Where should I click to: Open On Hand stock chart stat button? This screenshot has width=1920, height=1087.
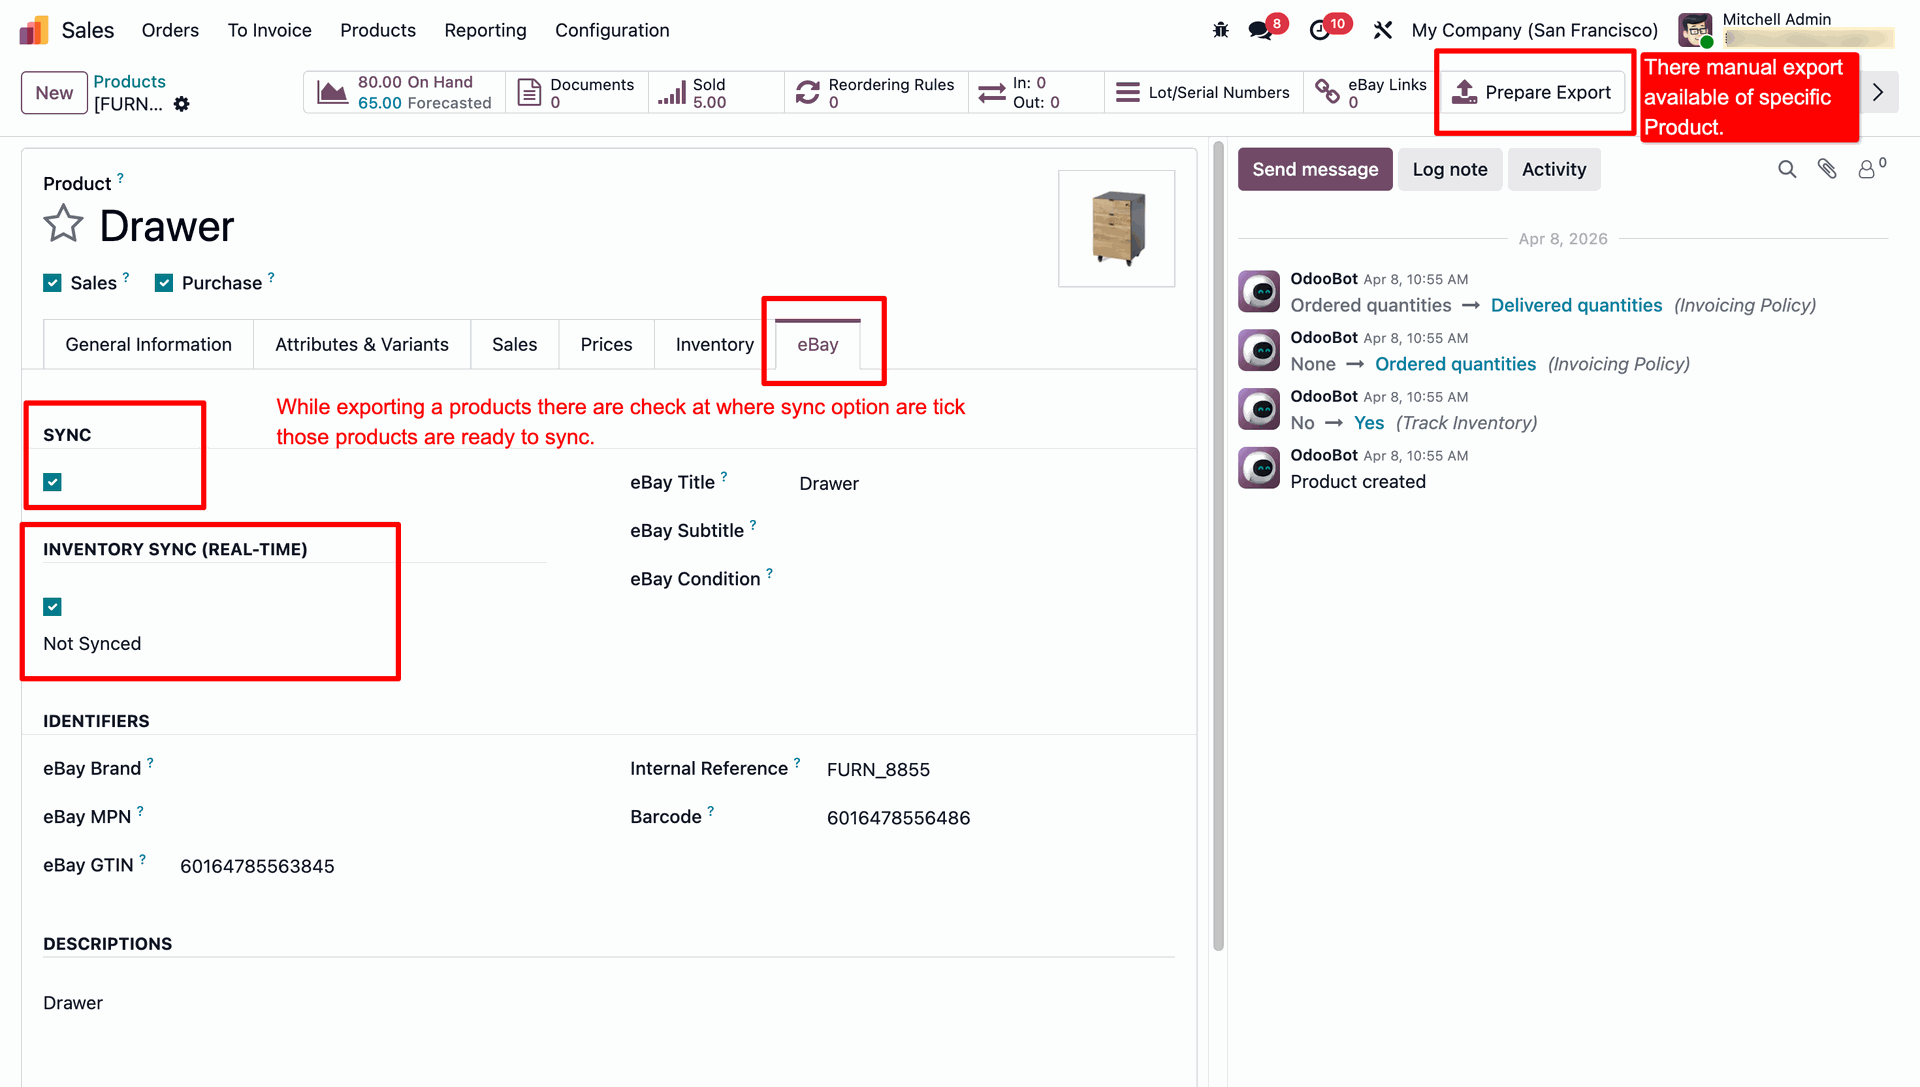coord(404,92)
